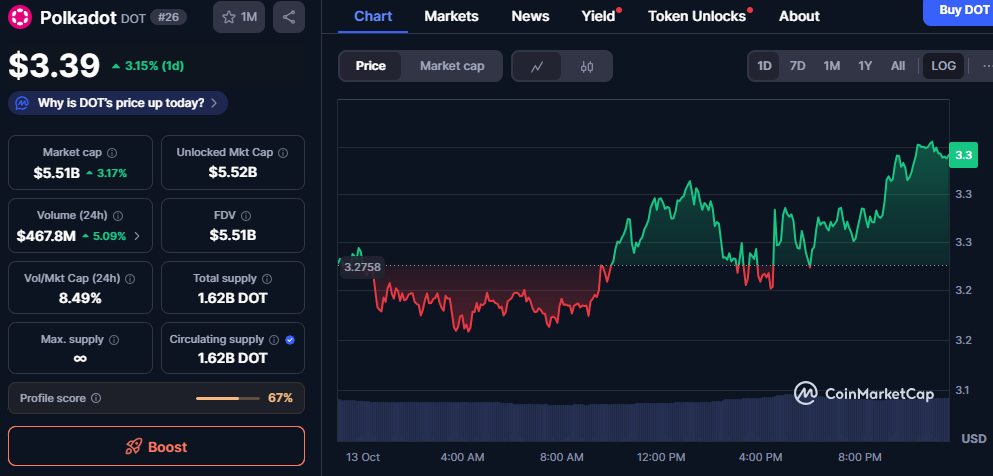The image size is (993, 476).
Task: Switch to the Token Unlocks tab
Action: 696,16
